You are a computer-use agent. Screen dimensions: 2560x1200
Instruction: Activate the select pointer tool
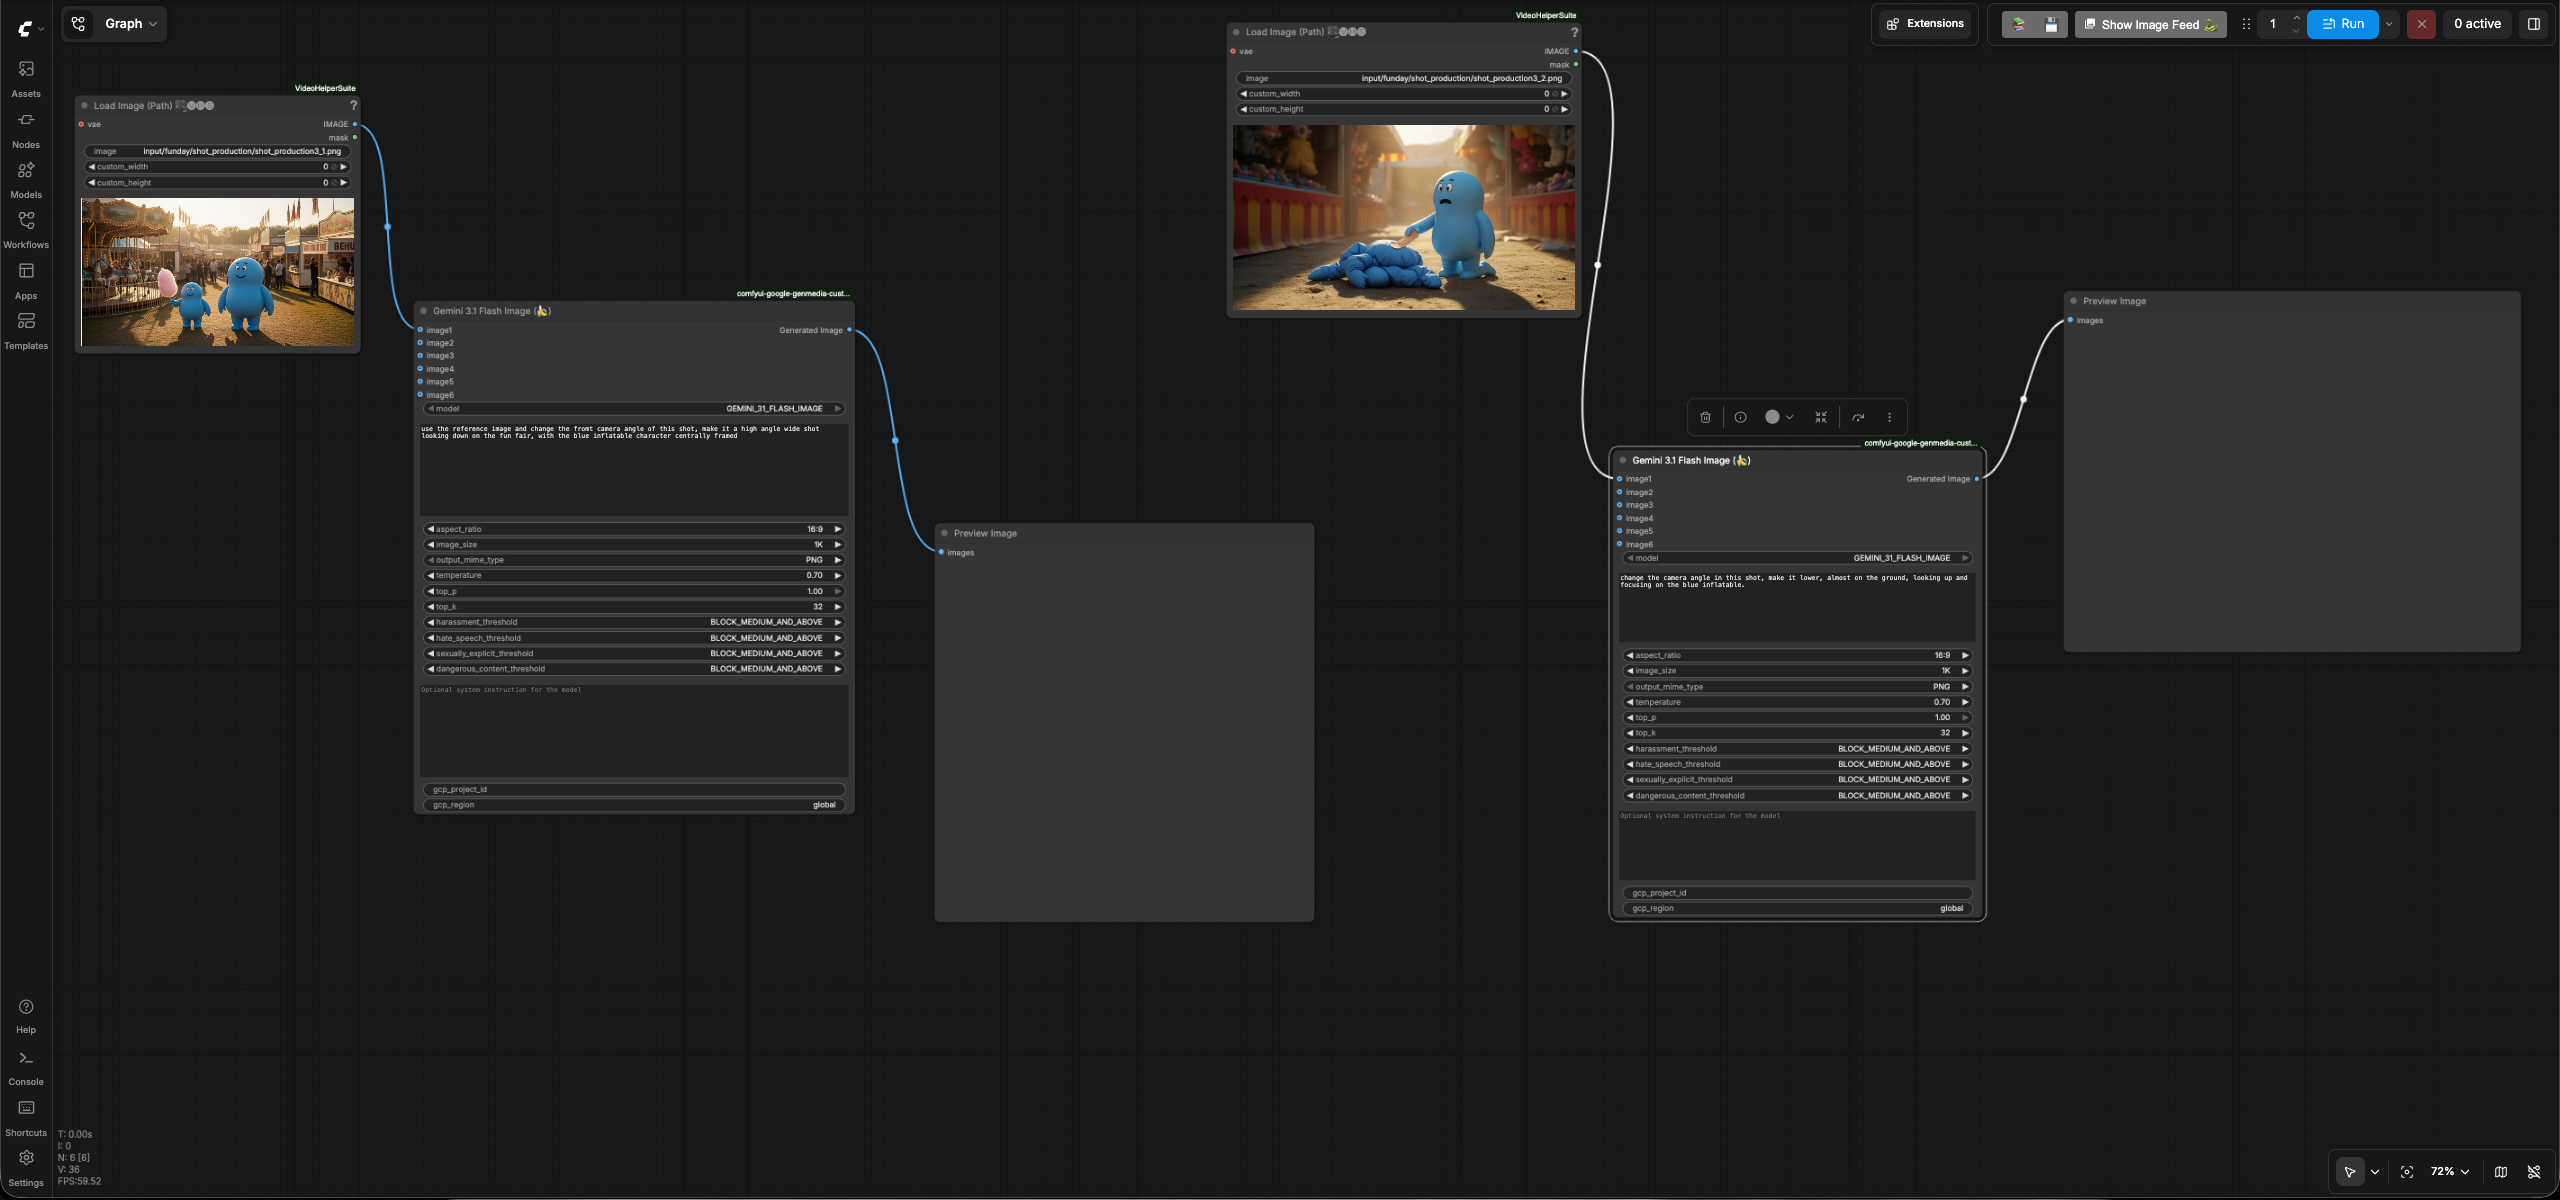tap(2350, 1171)
